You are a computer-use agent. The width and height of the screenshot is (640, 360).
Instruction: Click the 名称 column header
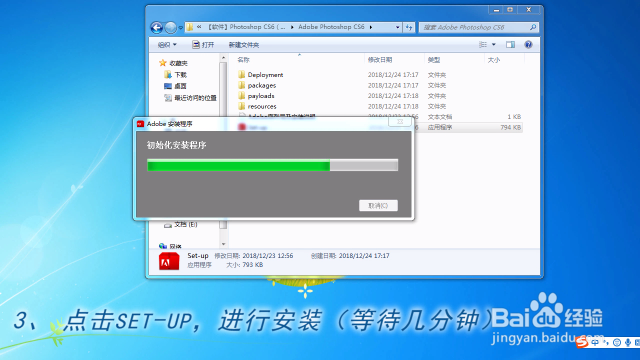(x=243, y=60)
